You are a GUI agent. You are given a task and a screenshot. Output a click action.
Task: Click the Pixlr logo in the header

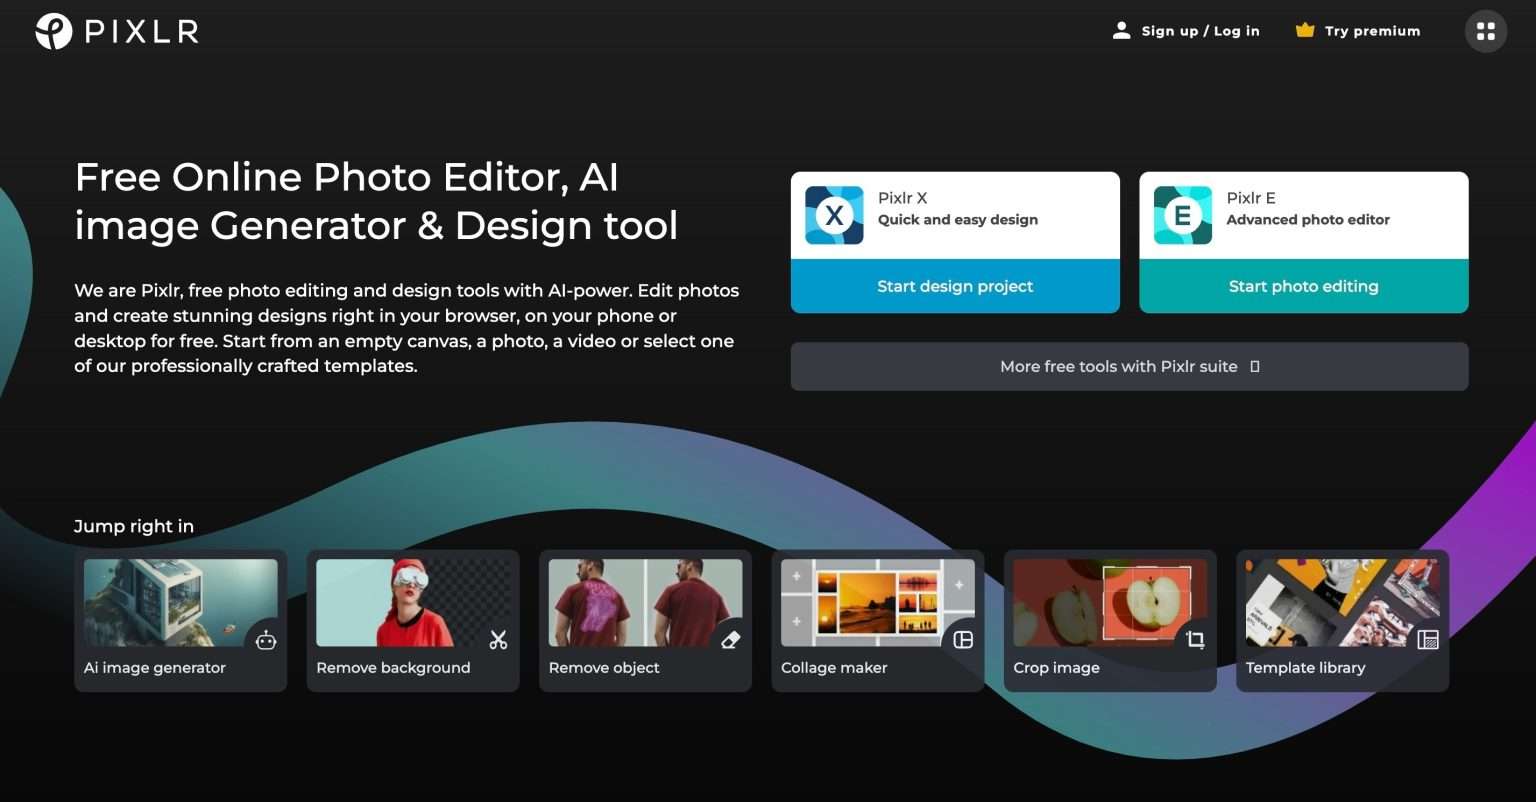pos(115,31)
